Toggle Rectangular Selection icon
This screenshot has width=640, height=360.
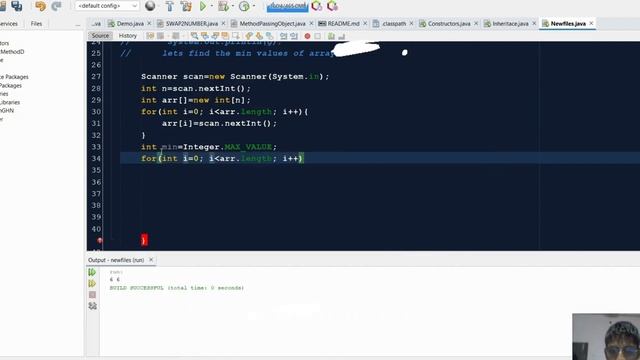coord(236,36)
